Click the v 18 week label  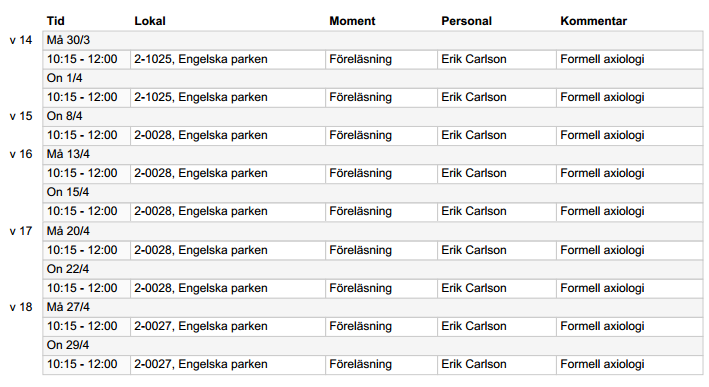(x=21, y=307)
